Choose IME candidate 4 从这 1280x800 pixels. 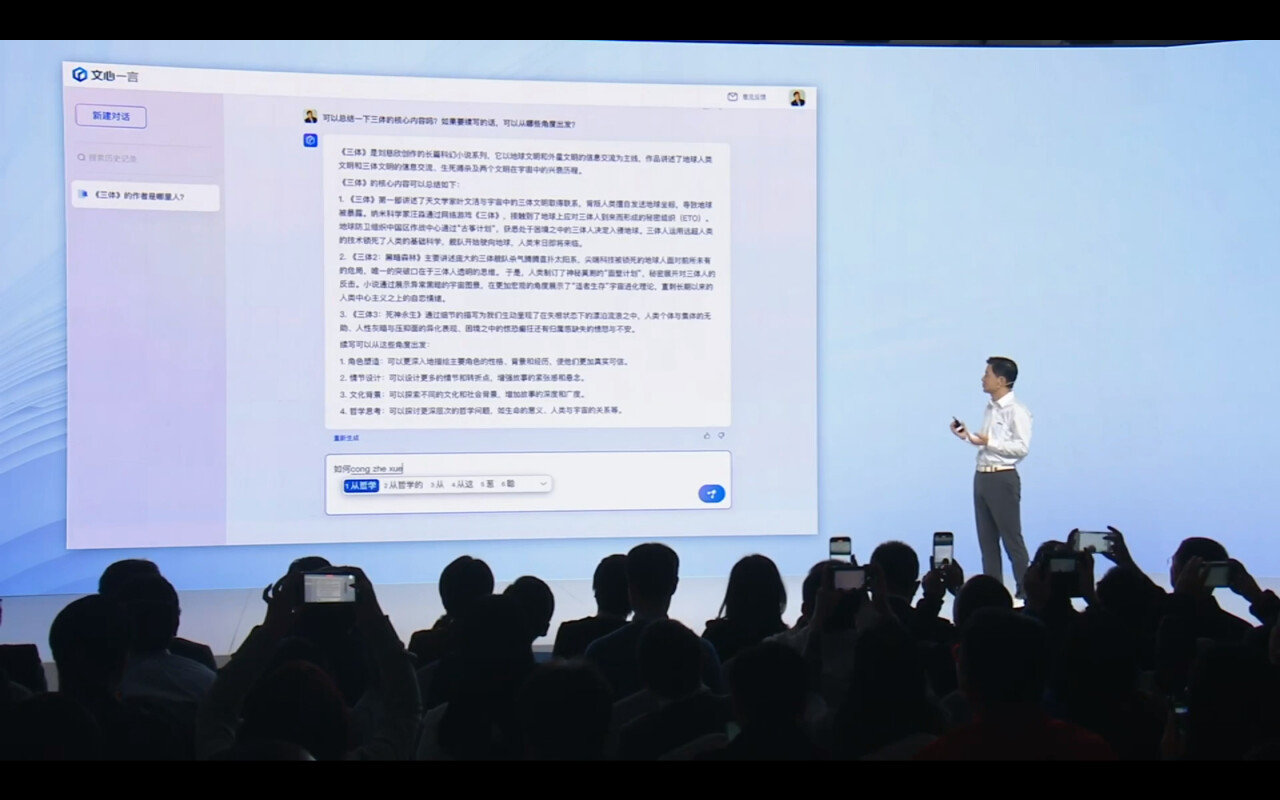pyautogui.click(x=463, y=485)
